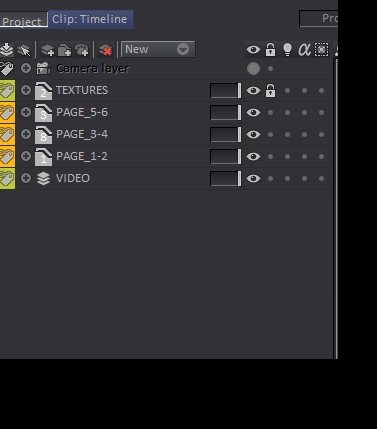377x429 pixels.
Task: Click the eye column header icon
Action: coord(253,50)
